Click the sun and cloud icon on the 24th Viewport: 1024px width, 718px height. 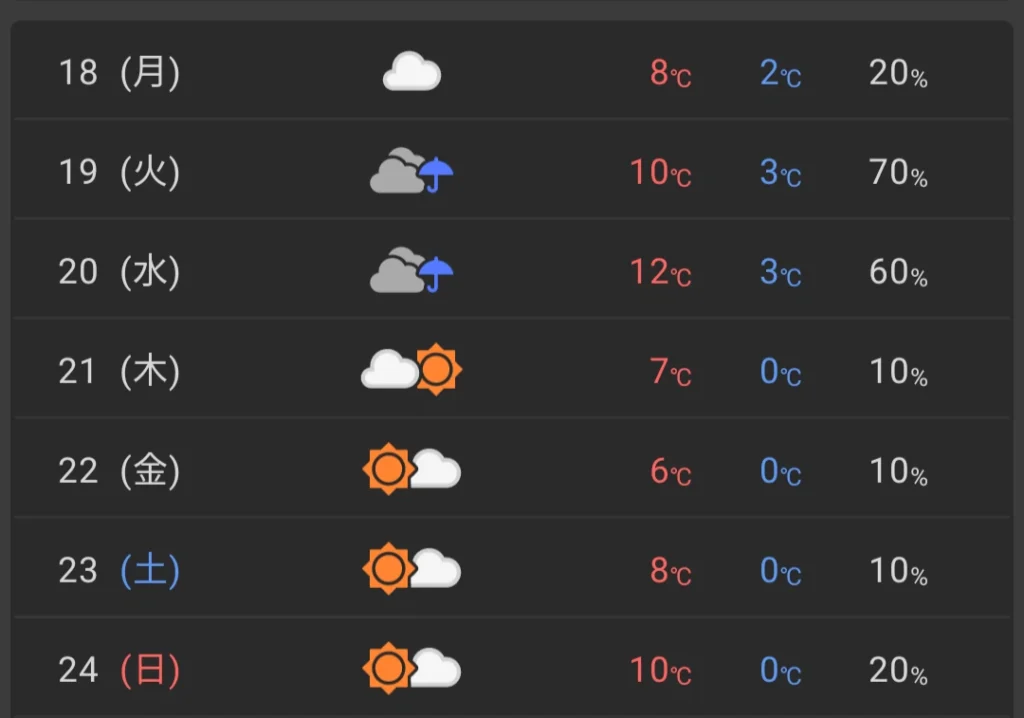coord(411,669)
